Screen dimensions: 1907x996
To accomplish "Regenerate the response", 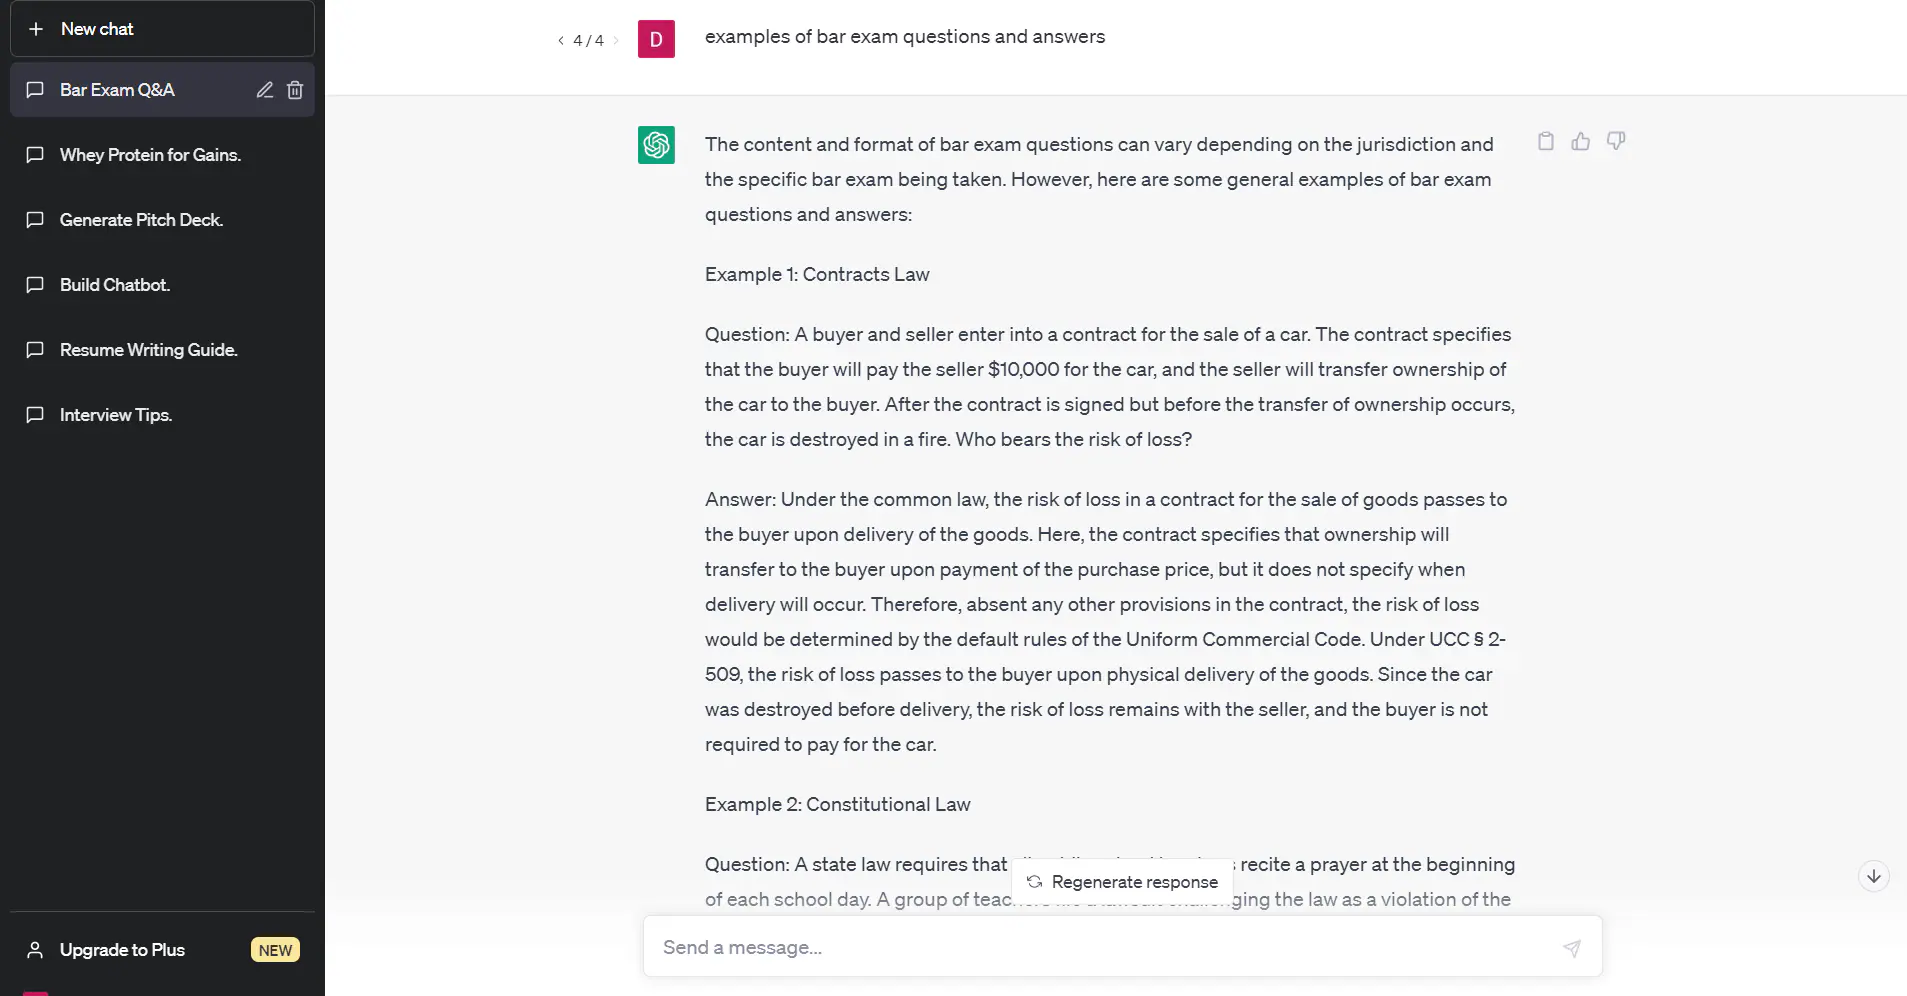I will coord(1122,882).
